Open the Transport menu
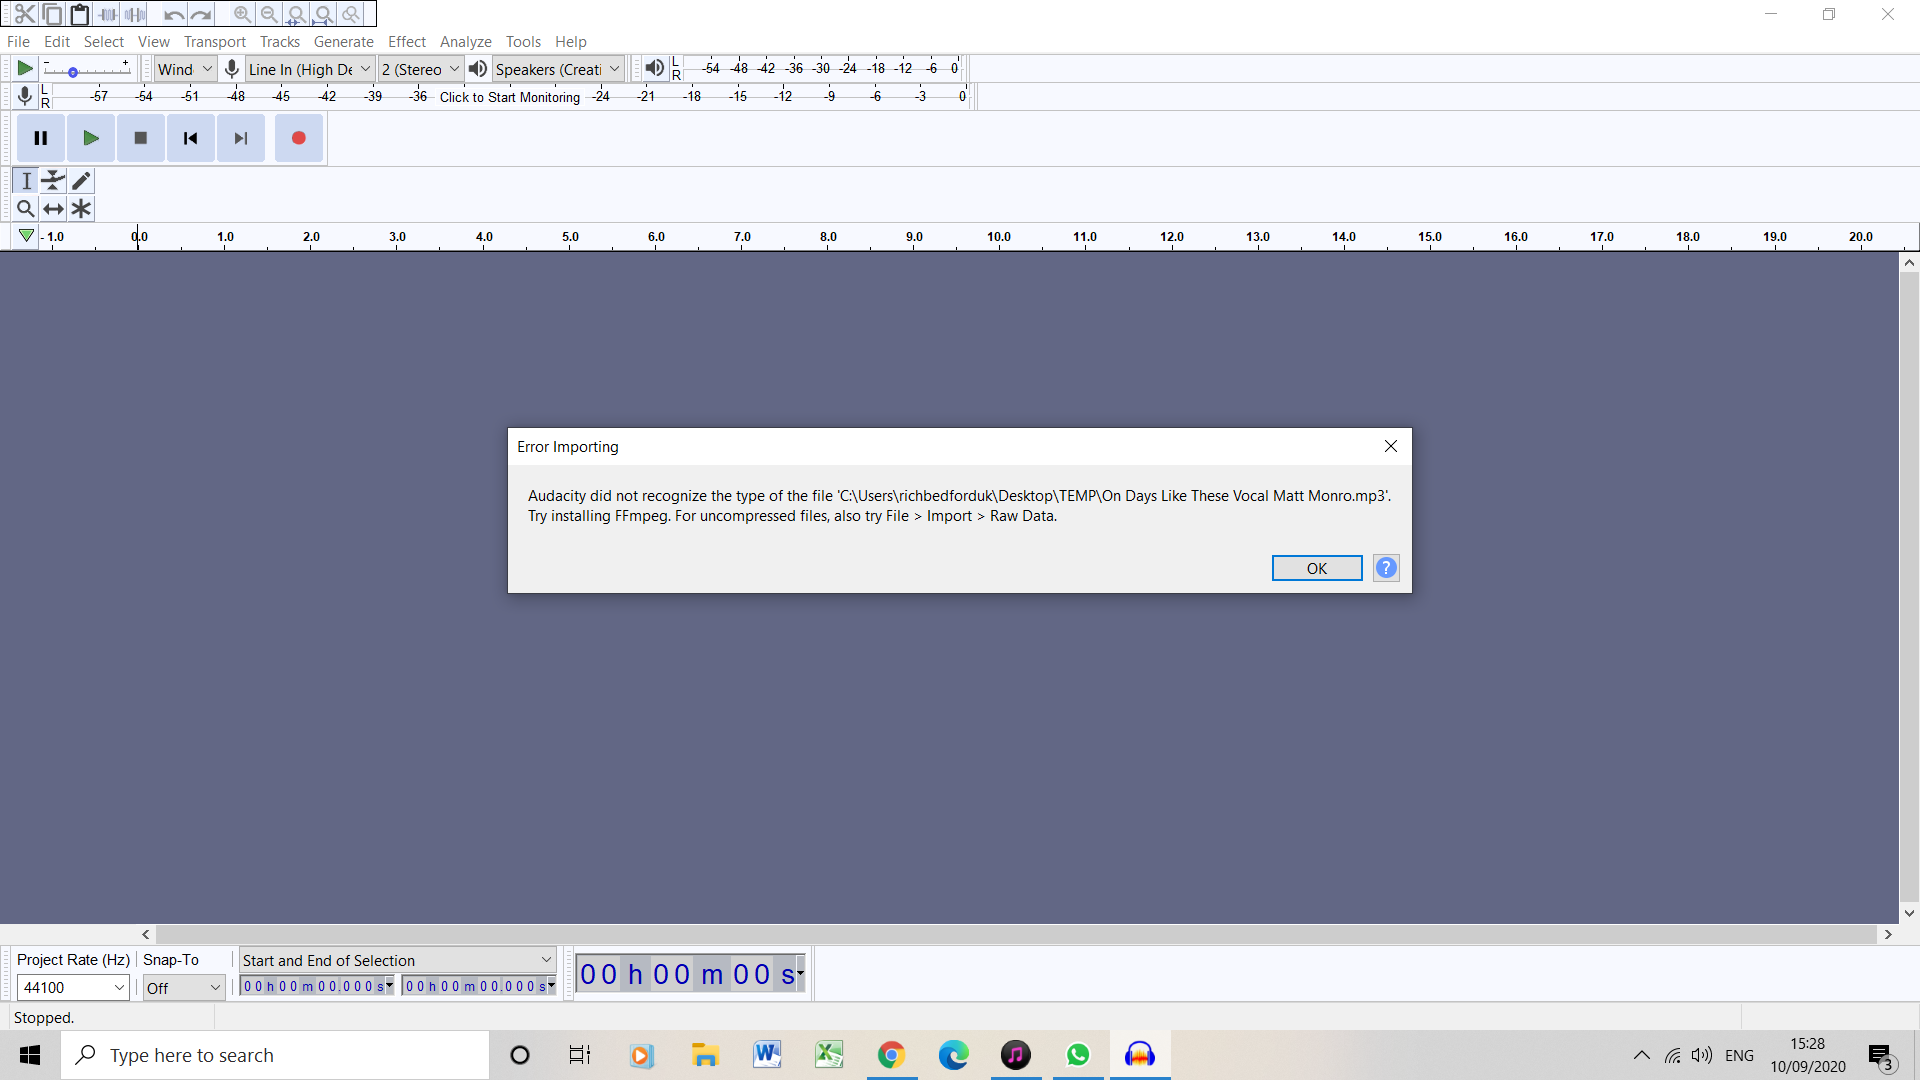 [x=214, y=41]
